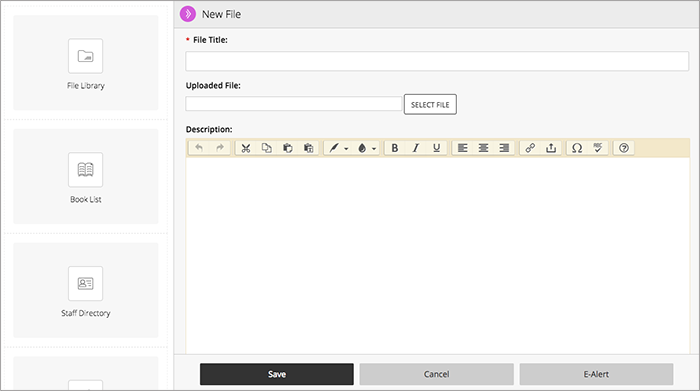The height and width of the screenshot is (391, 700).
Task: Cancel the new file dialog
Action: [437, 374]
